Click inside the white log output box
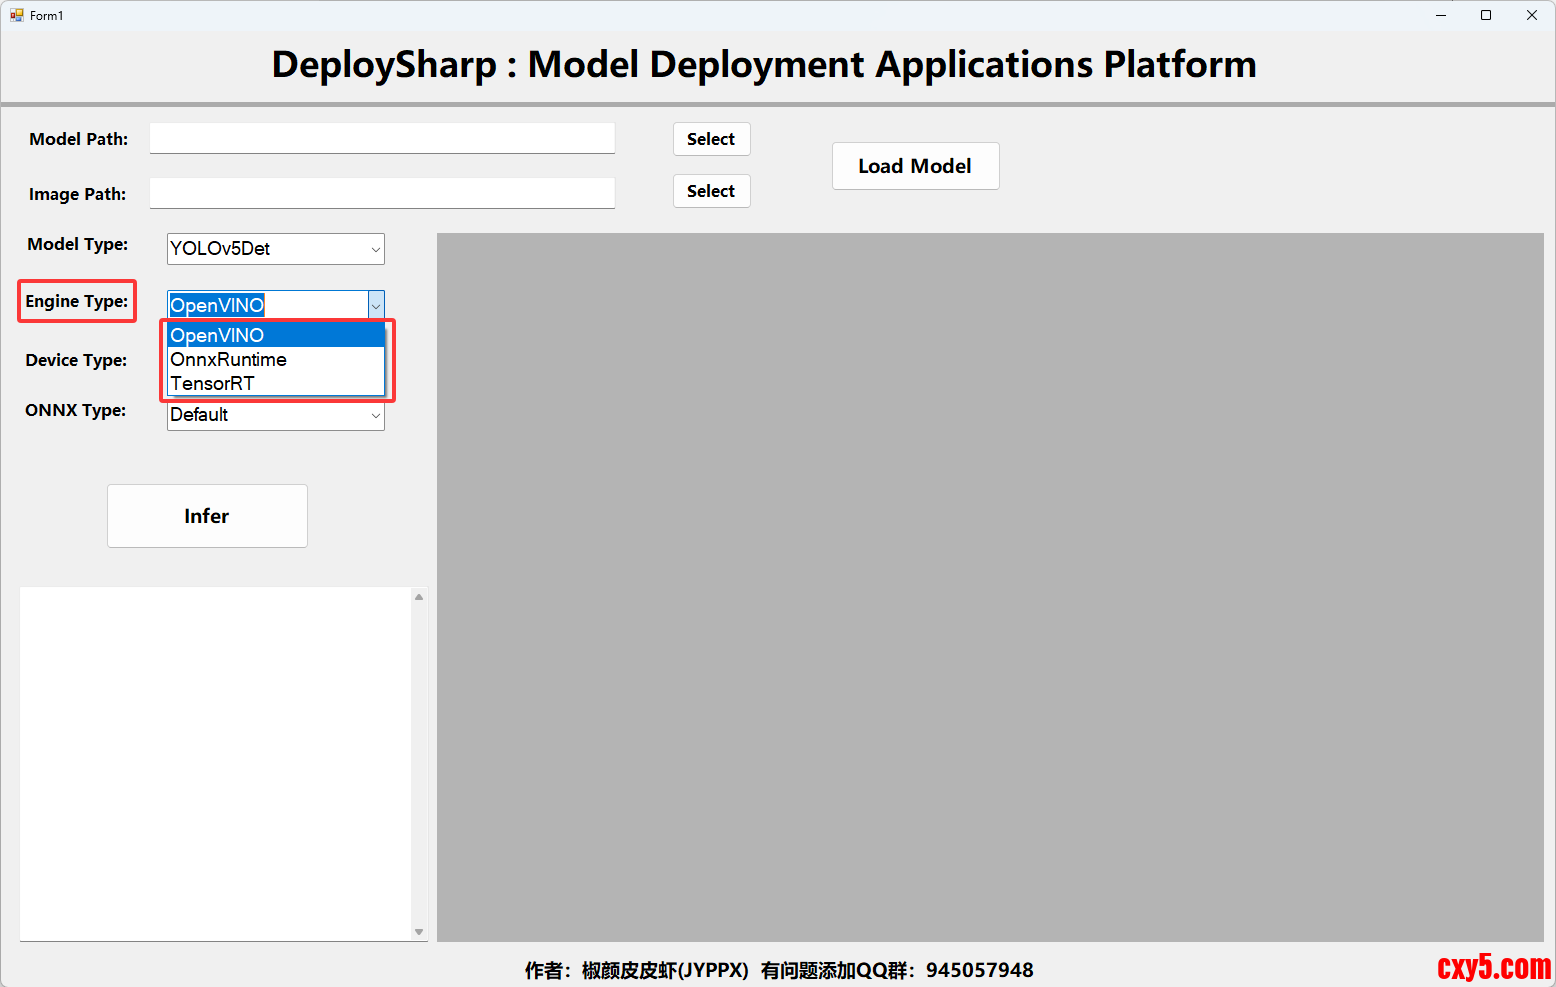Viewport: 1556px width, 987px height. (x=215, y=763)
